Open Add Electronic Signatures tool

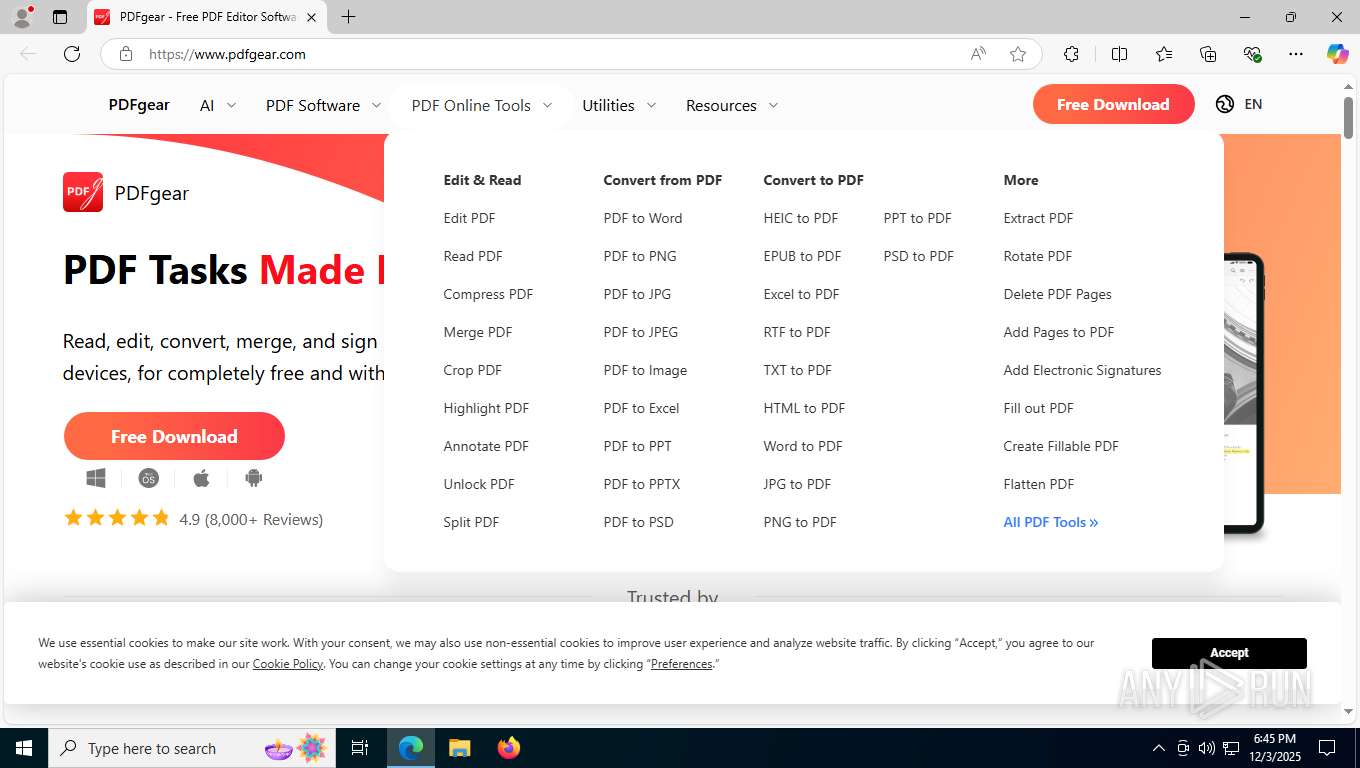(x=1082, y=370)
